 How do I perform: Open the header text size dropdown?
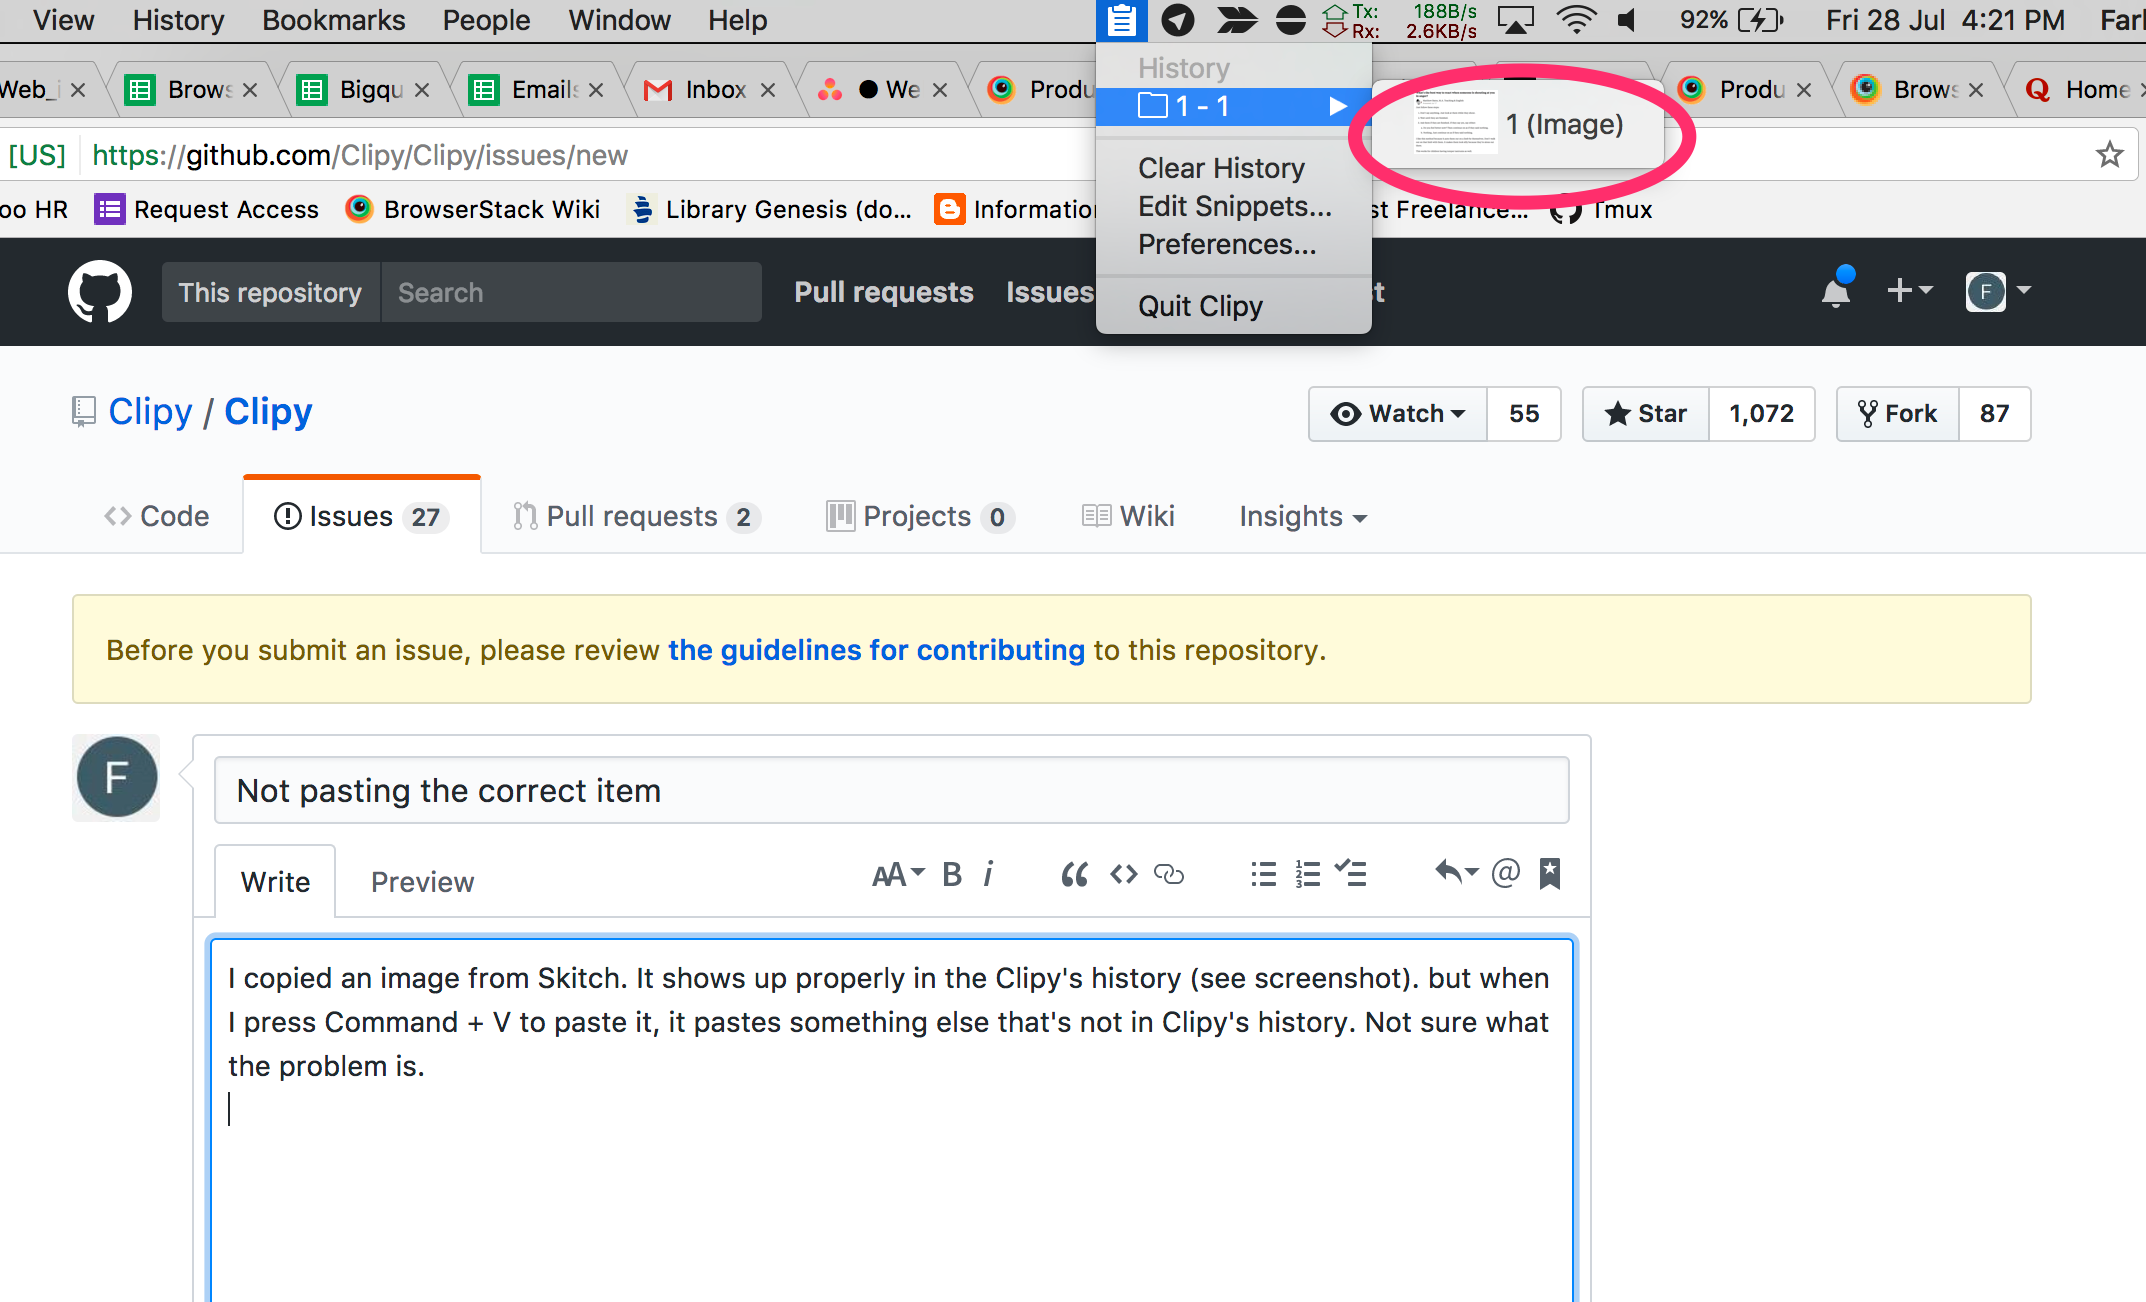(x=897, y=875)
